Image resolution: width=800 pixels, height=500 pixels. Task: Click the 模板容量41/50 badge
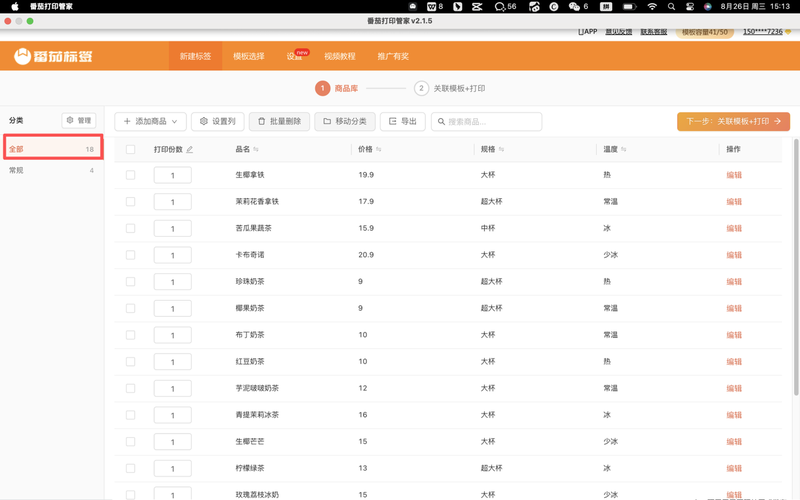(x=705, y=32)
